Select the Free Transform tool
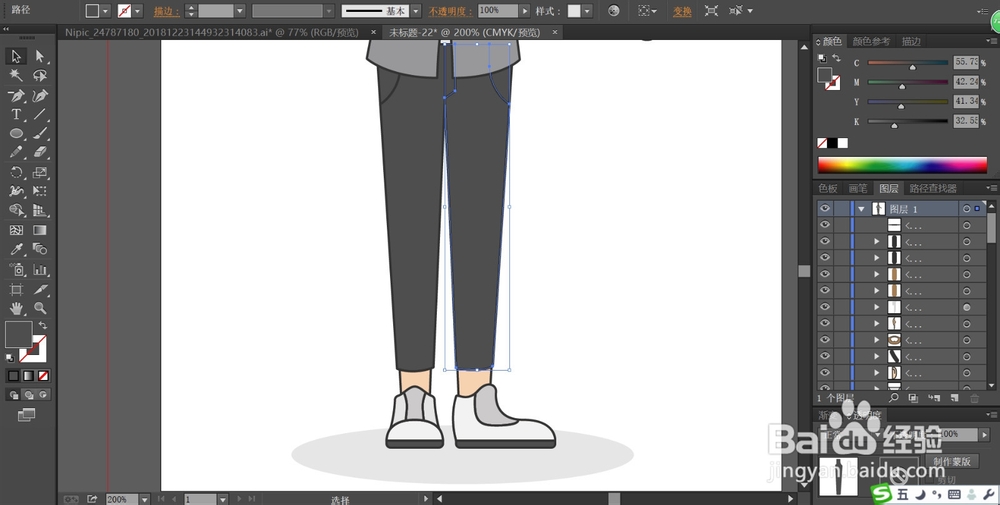1000x505 pixels. (x=40, y=191)
